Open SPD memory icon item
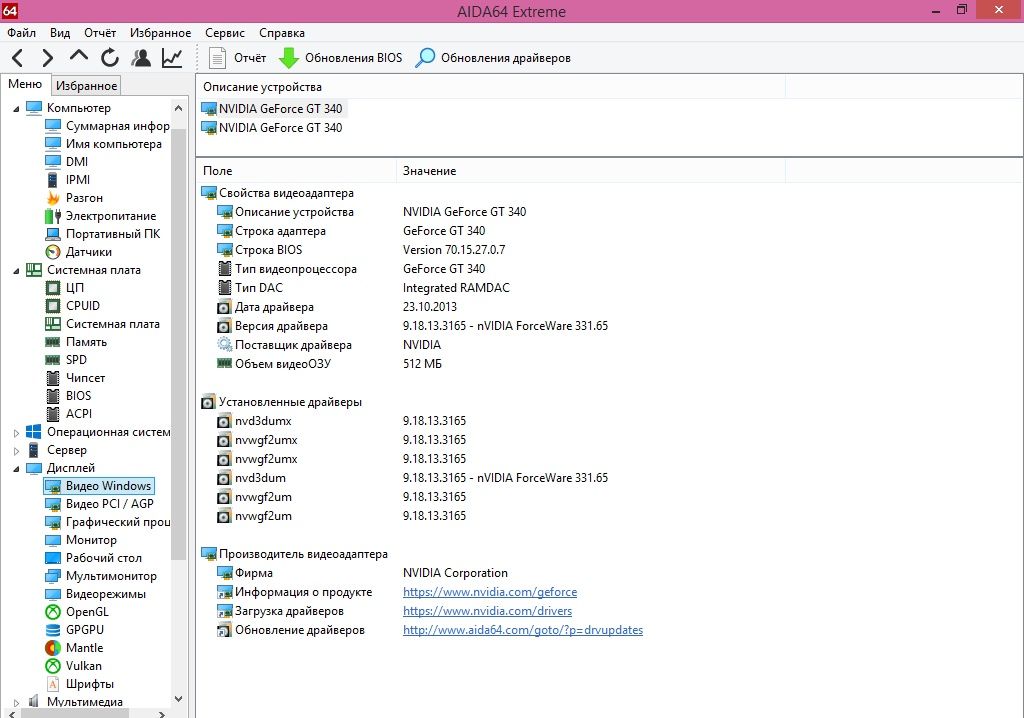Screen dimensions: 1024x718 53,360
